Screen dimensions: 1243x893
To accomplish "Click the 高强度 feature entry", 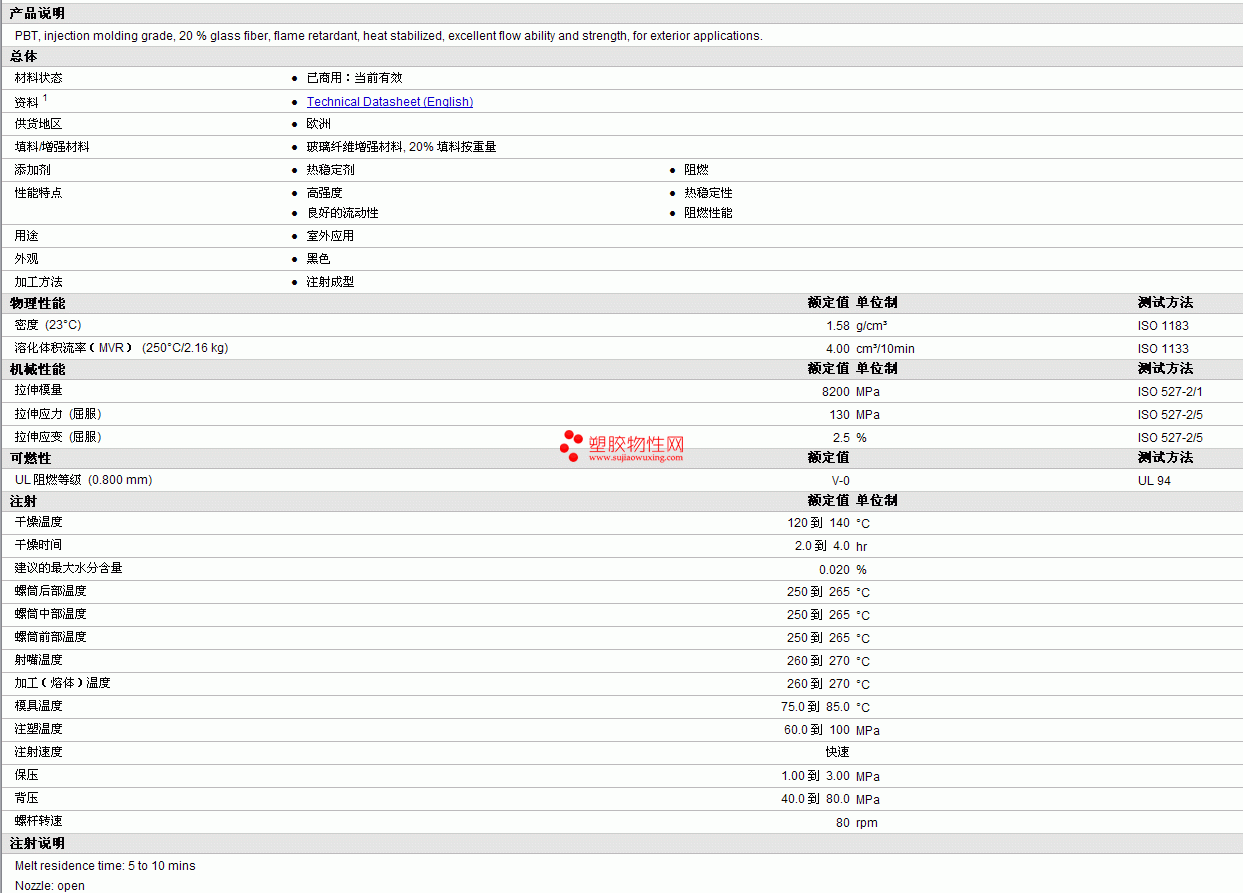I will pyautogui.click(x=324, y=193).
